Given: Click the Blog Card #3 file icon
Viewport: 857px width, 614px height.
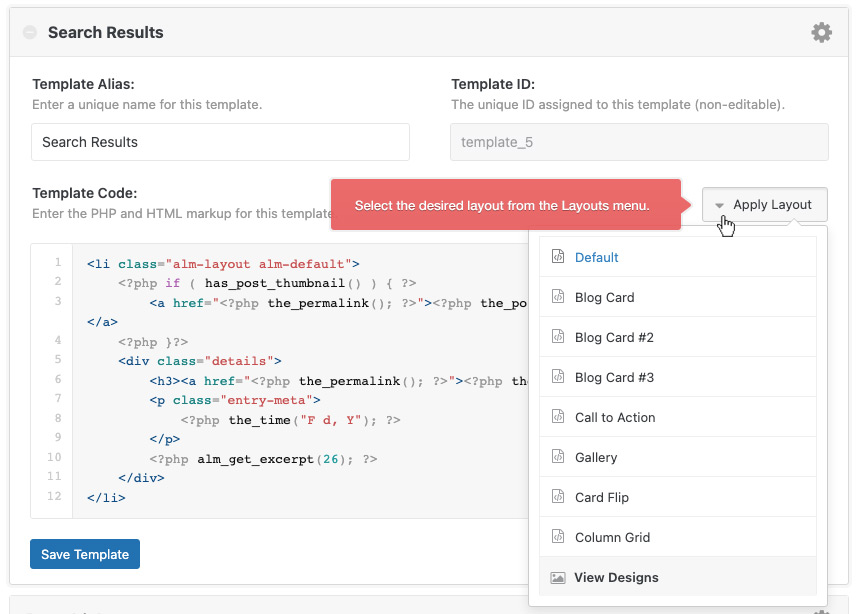Looking at the screenshot, I should [557, 376].
